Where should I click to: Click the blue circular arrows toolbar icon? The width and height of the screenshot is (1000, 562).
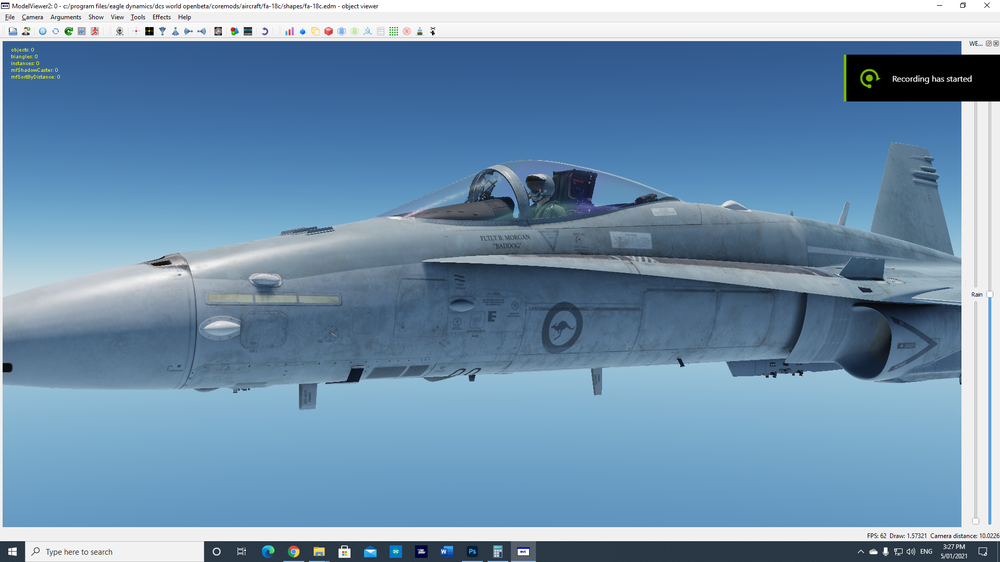click(55, 31)
